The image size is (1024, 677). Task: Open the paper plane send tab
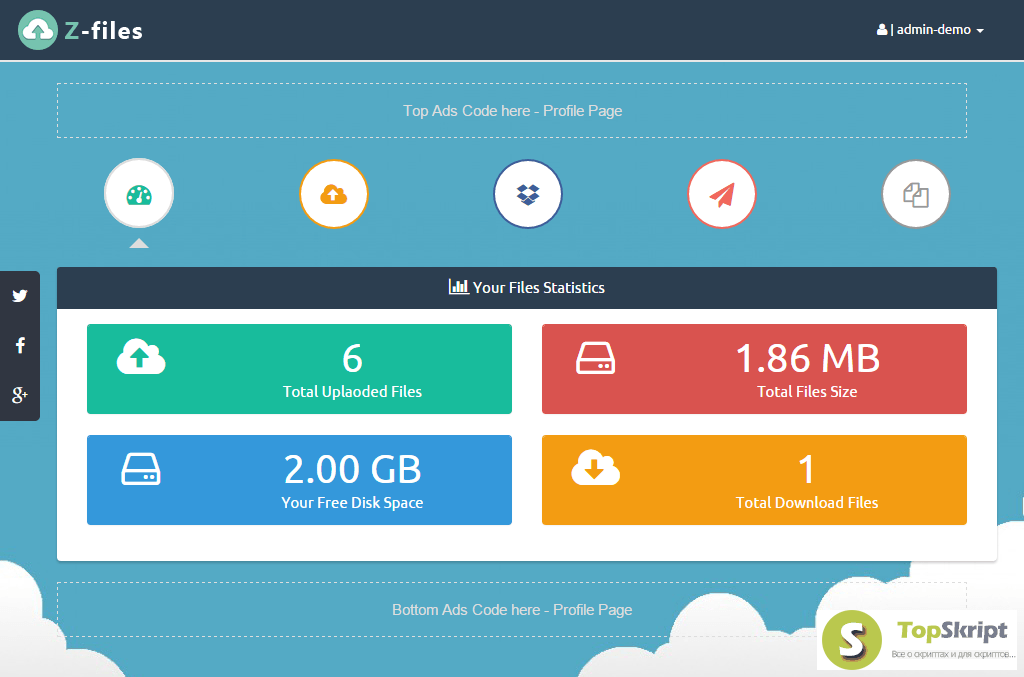pyautogui.click(x=722, y=194)
